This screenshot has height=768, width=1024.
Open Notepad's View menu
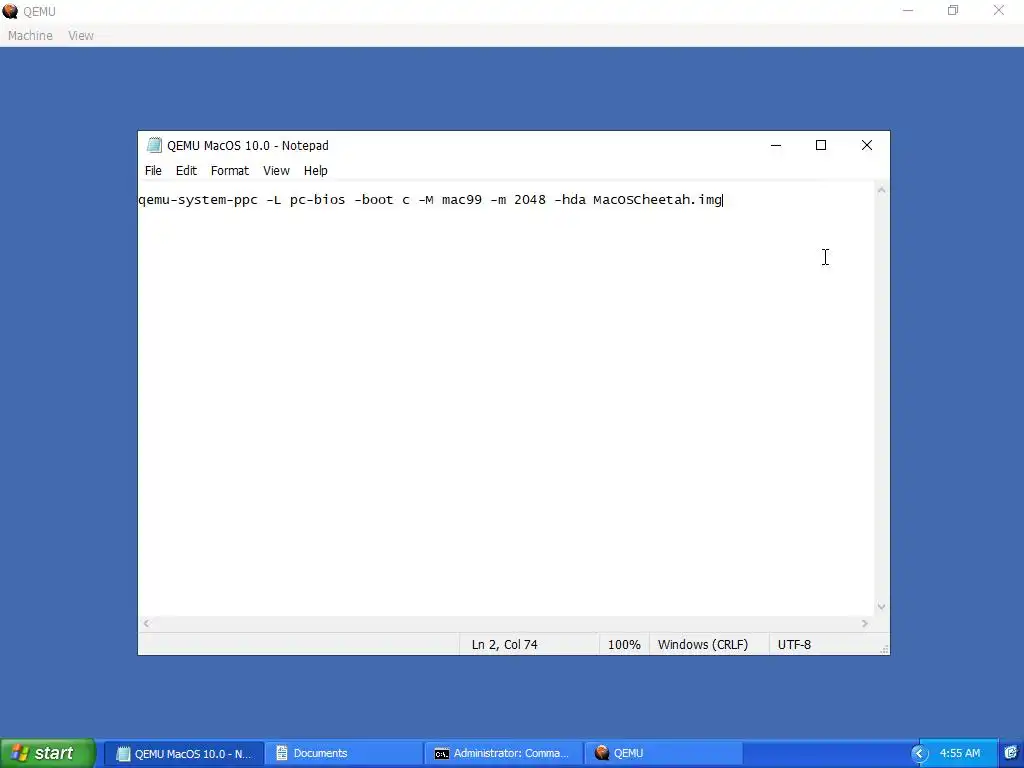click(x=276, y=170)
